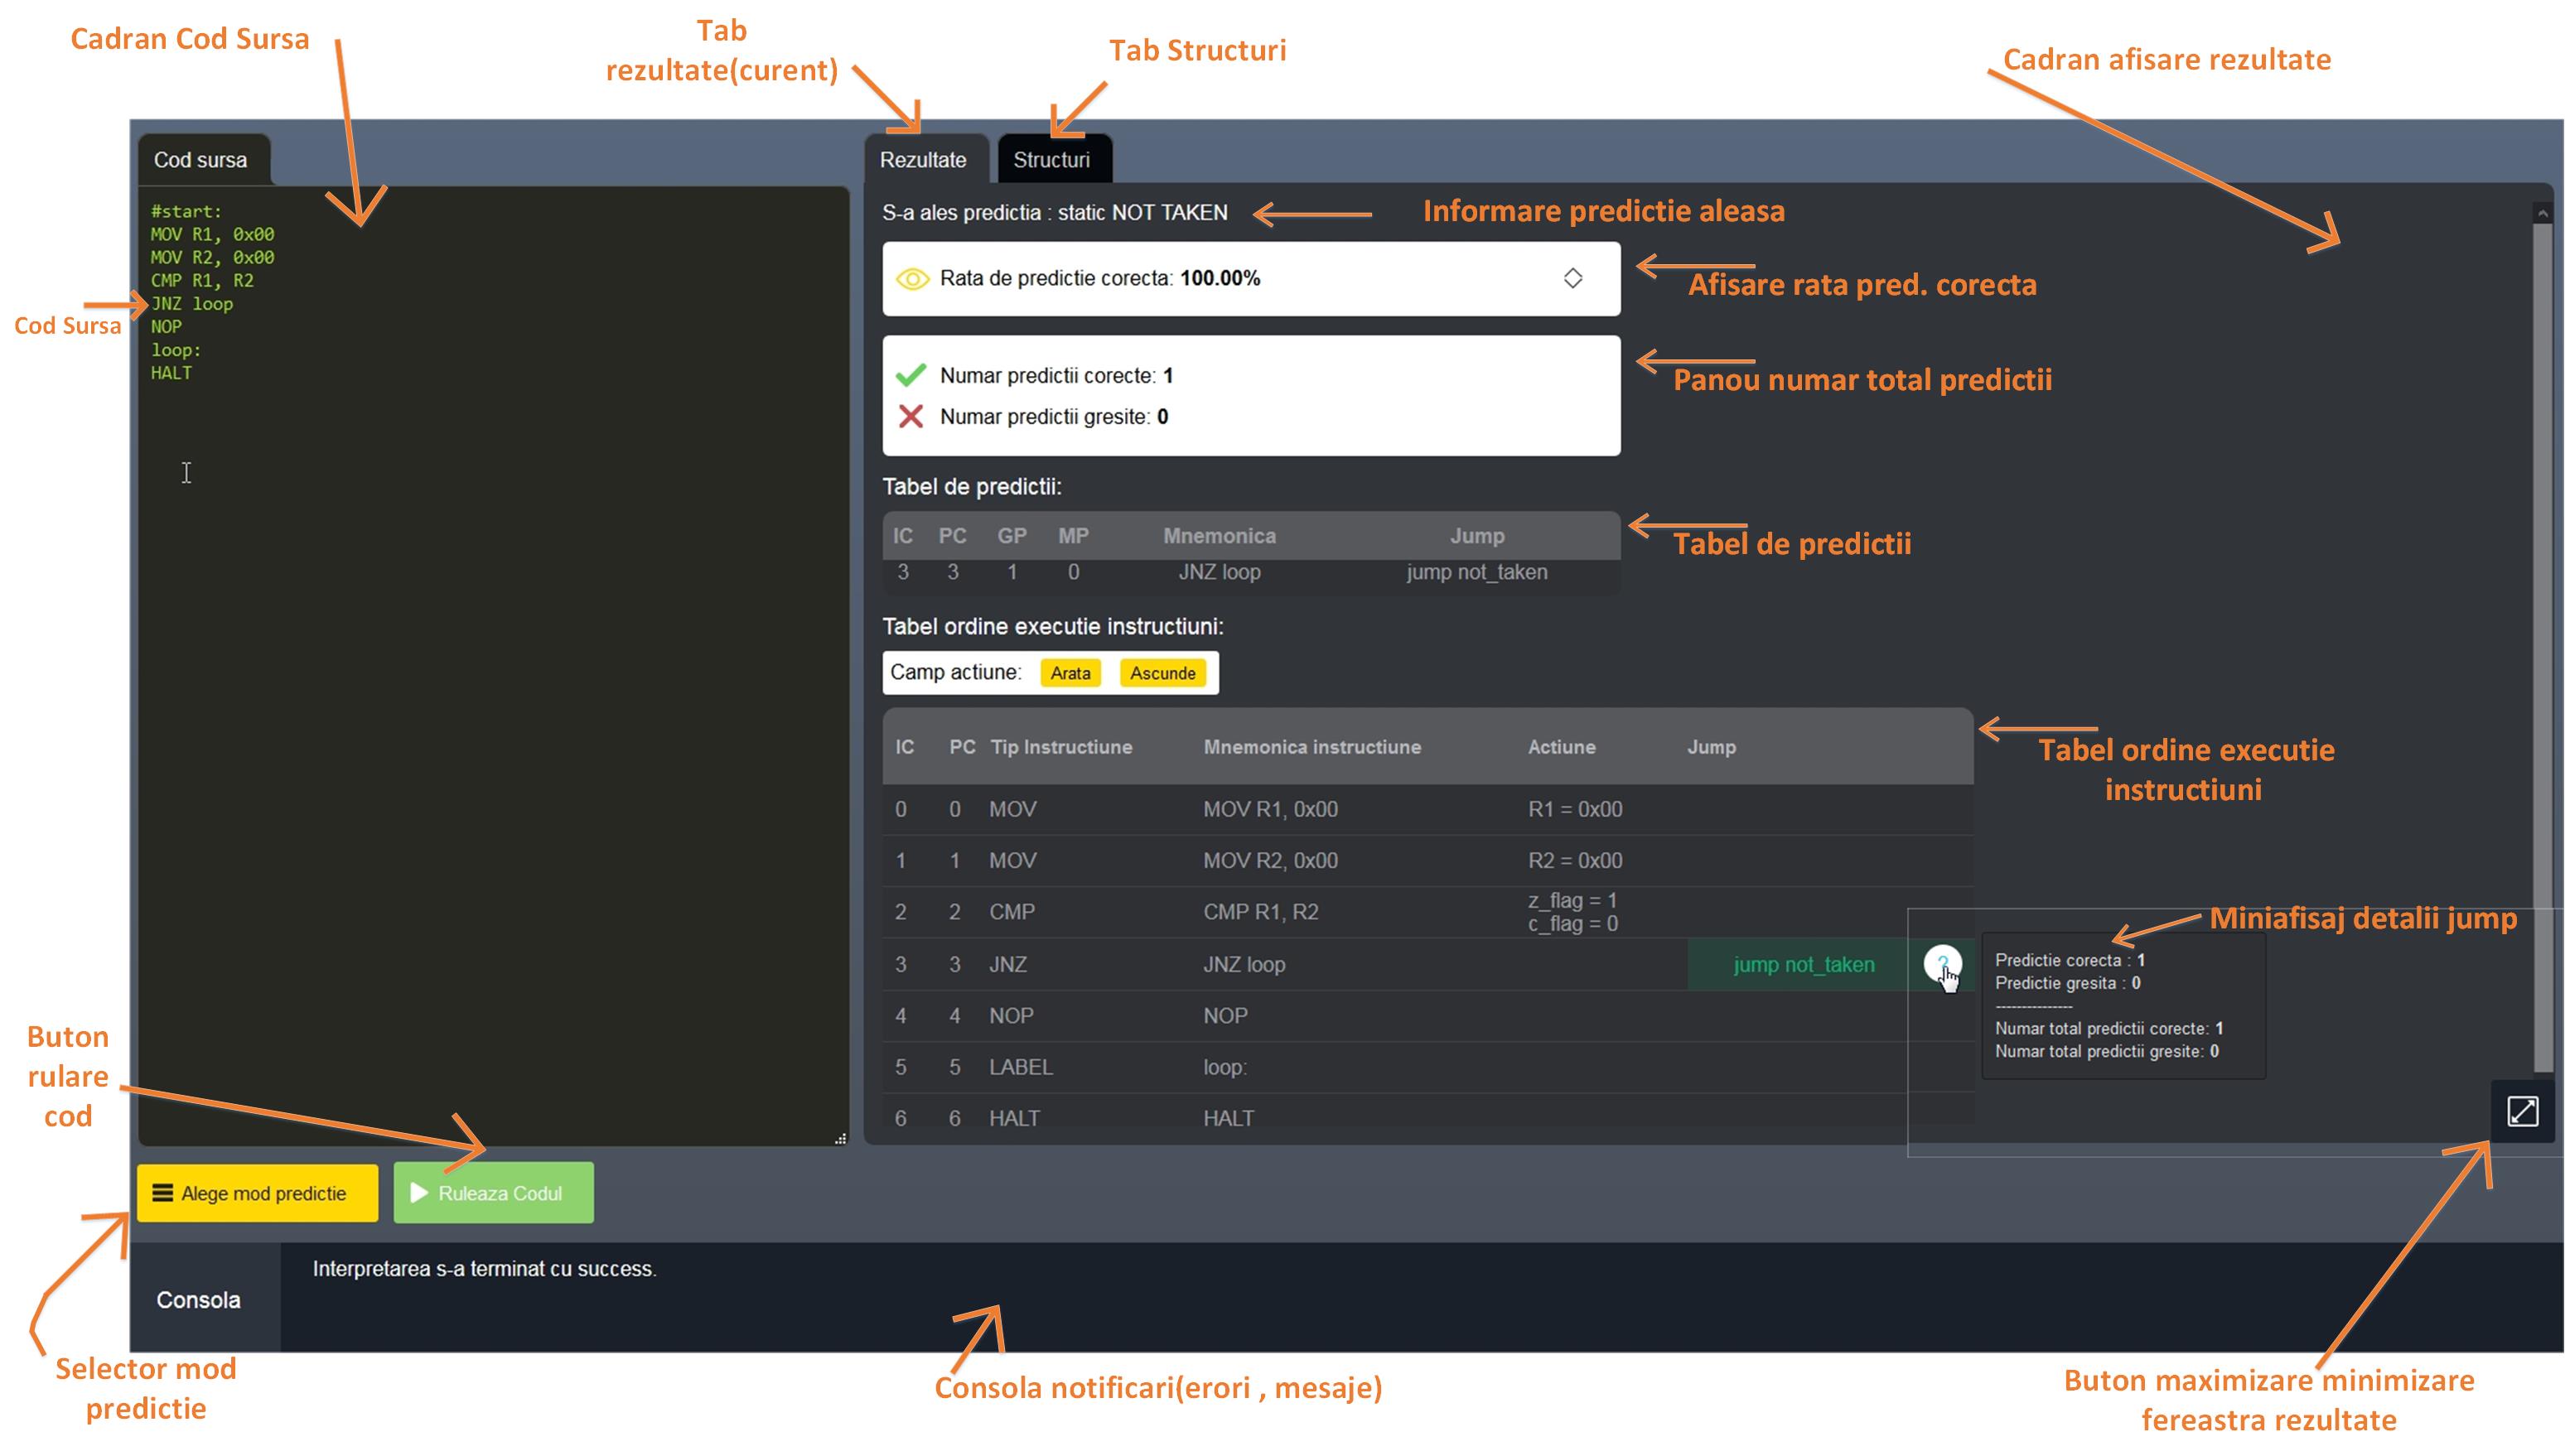This screenshot has height=1456, width=2565.
Task: Click the '#start:' line in source code
Action: (x=186, y=211)
